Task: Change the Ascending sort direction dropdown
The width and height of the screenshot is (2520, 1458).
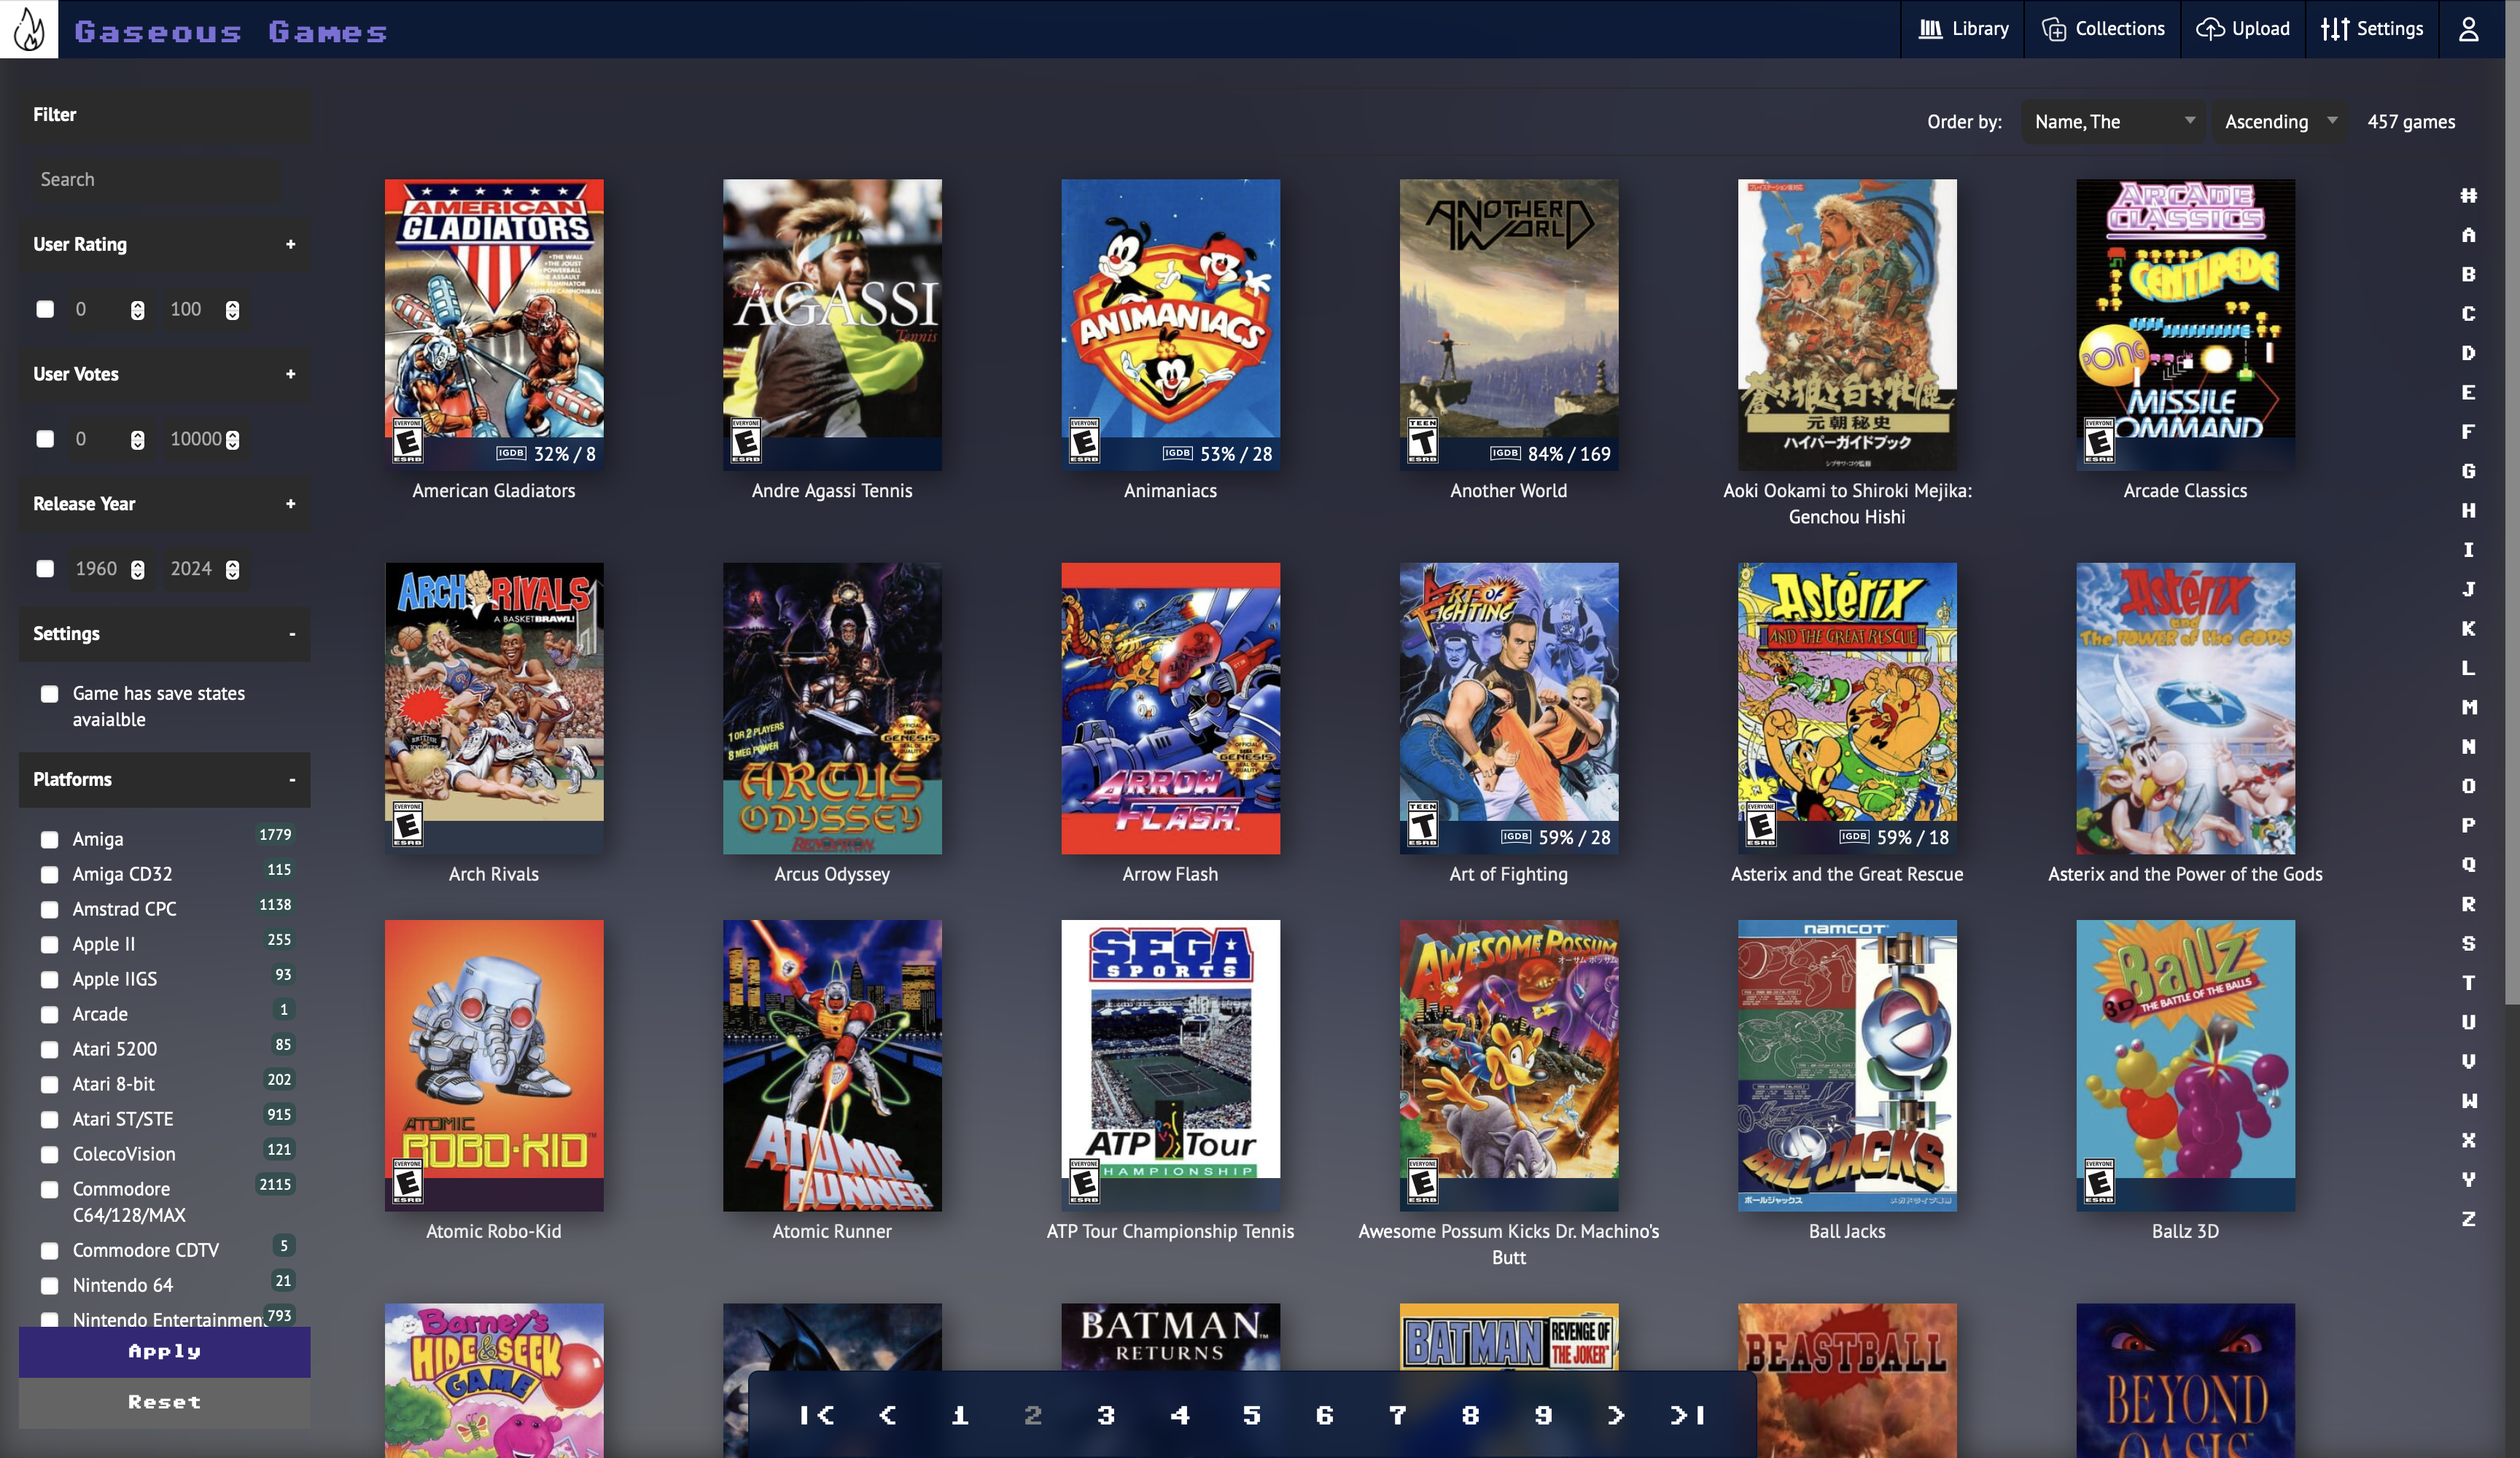Action: point(2279,122)
